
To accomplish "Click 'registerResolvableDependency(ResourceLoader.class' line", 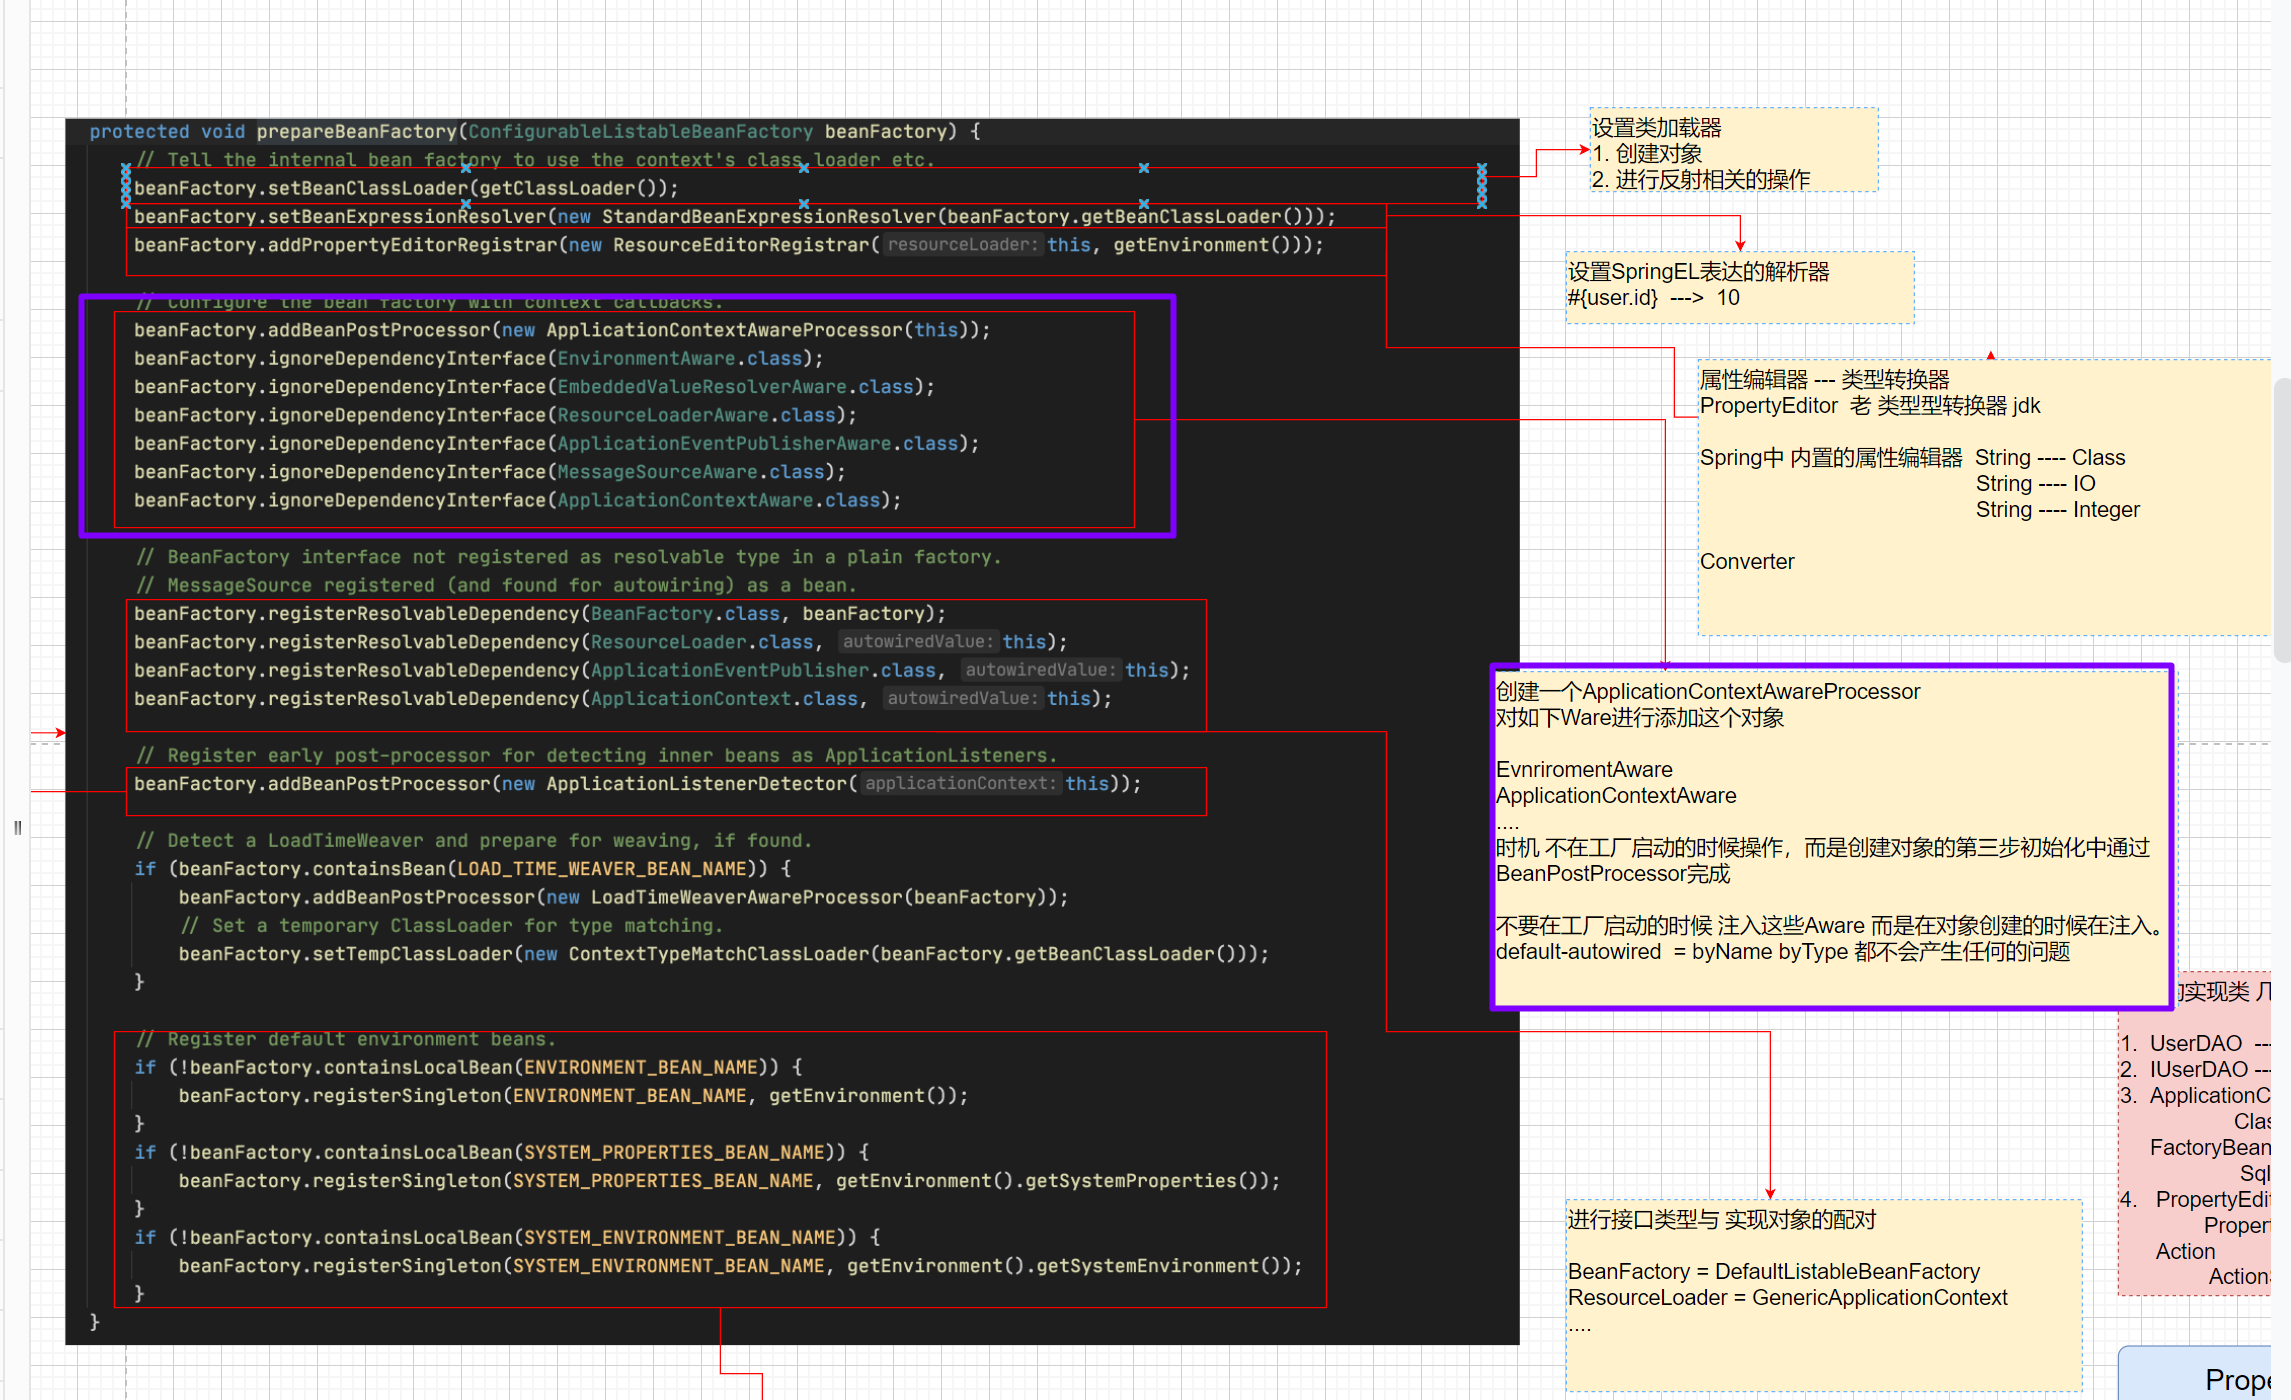I will tap(601, 642).
